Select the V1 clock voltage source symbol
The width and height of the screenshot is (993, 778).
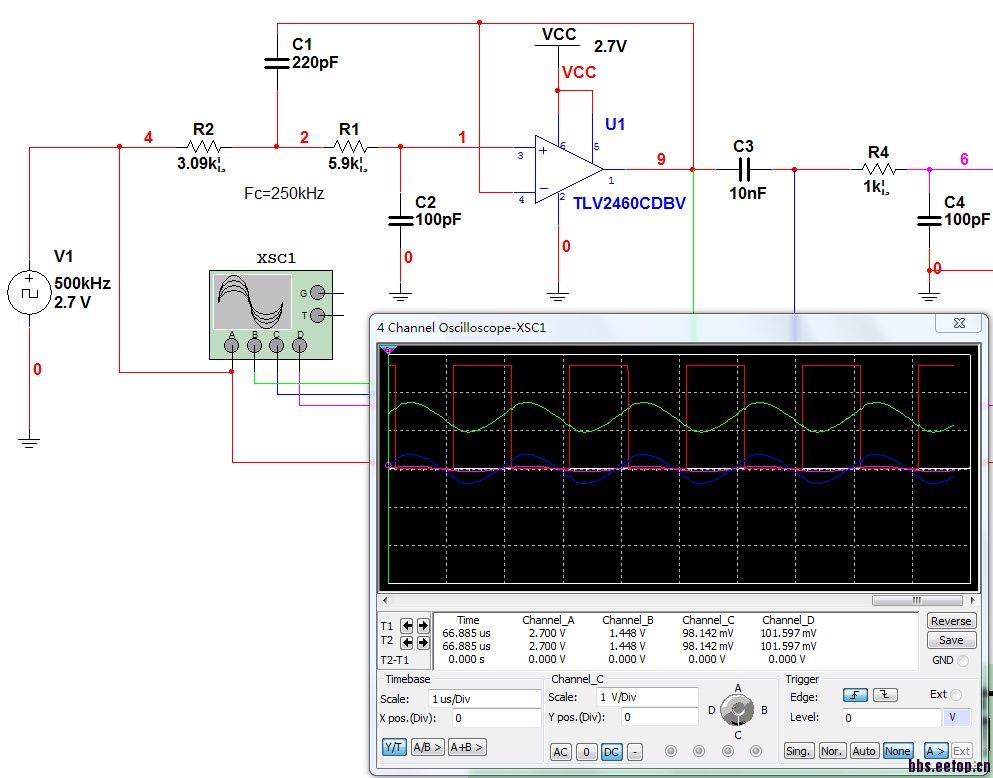(29, 292)
